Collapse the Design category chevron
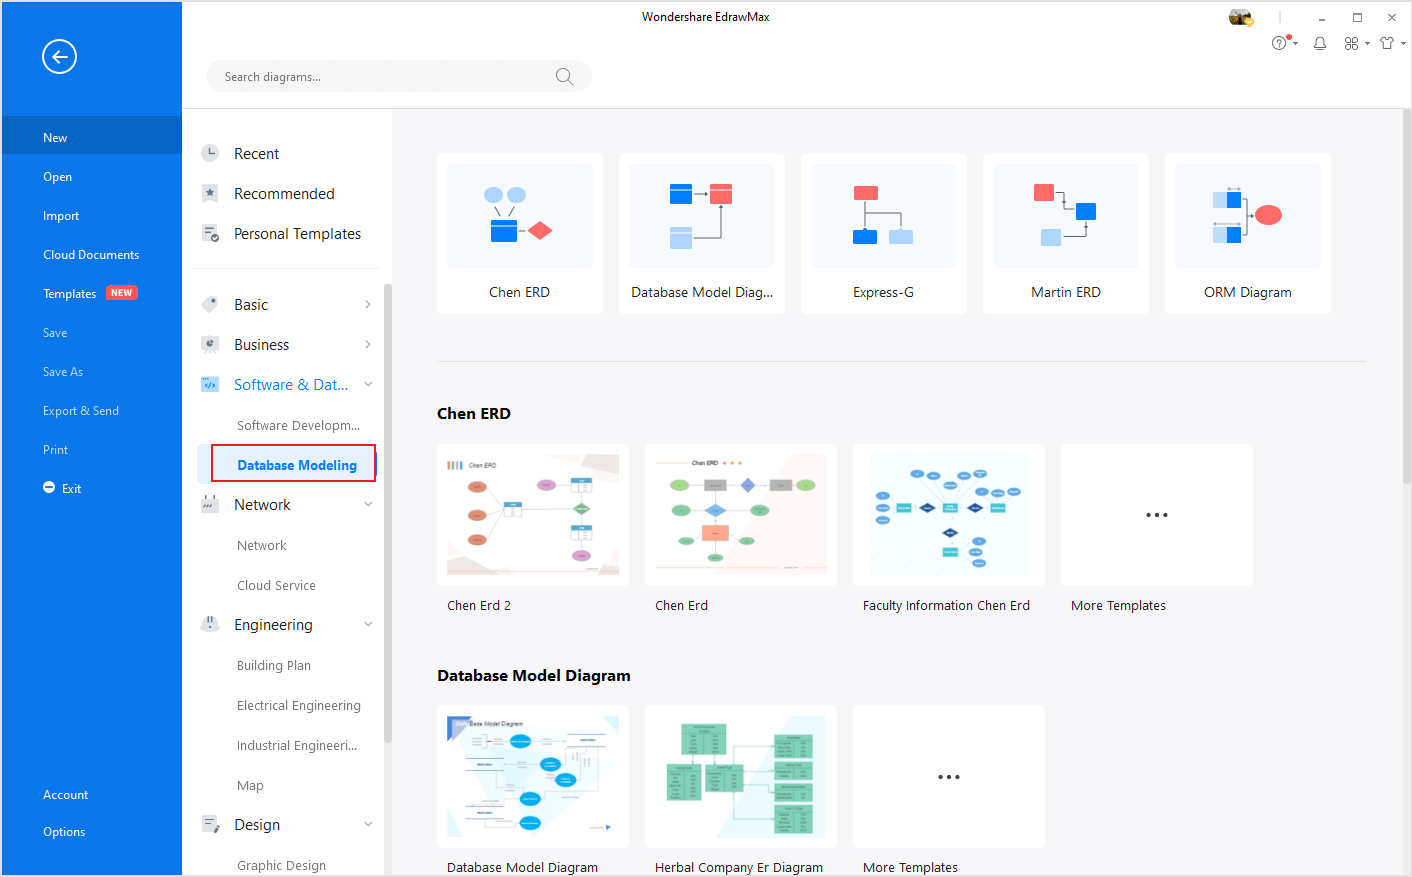Image resolution: width=1412 pixels, height=877 pixels. point(368,824)
